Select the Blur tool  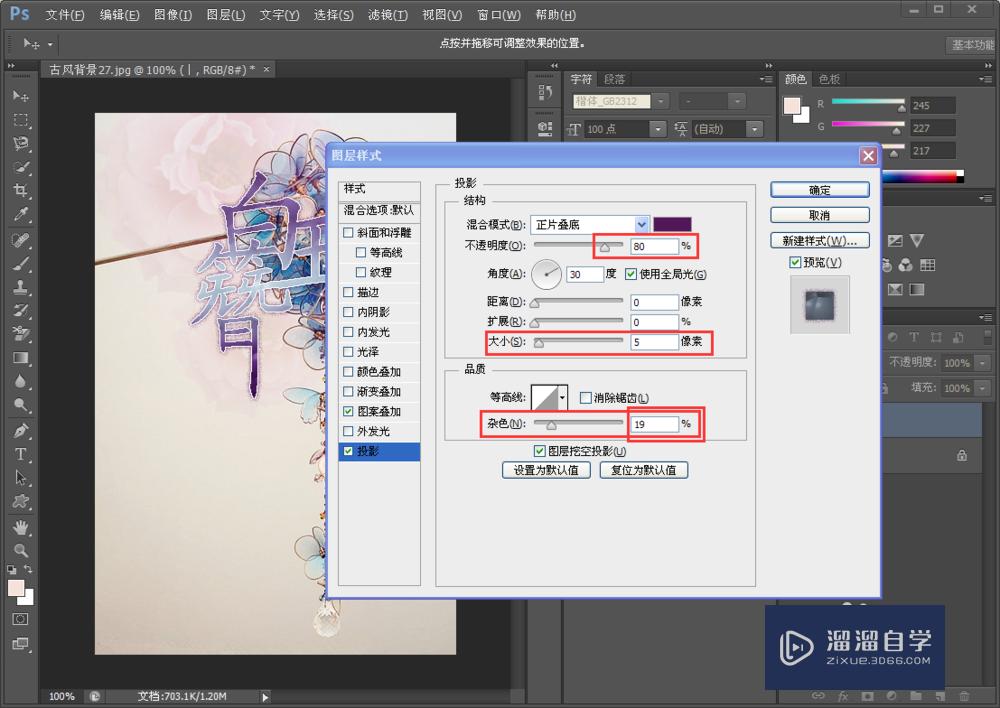(x=20, y=381)
